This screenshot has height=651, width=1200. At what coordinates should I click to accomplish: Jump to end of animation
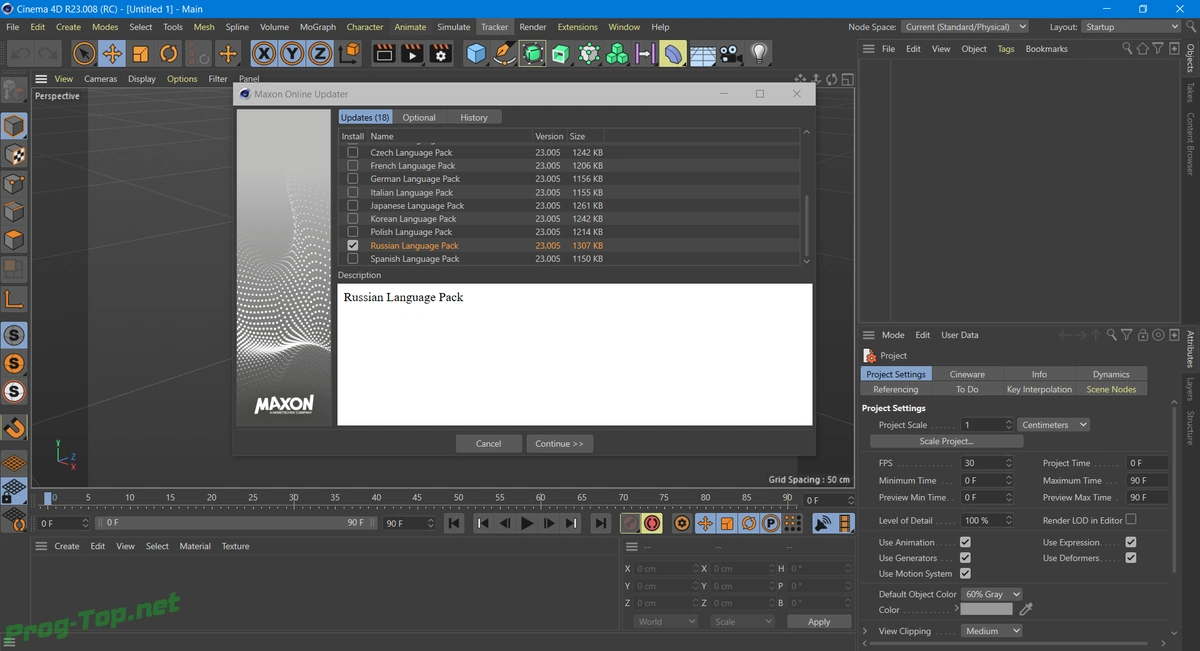pyautogui.click(x=600, y=523)
